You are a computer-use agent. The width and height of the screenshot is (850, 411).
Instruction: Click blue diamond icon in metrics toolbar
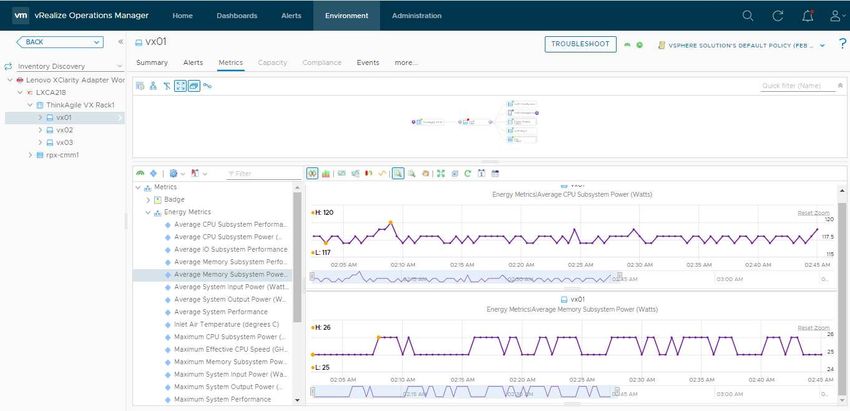(153, 174)
